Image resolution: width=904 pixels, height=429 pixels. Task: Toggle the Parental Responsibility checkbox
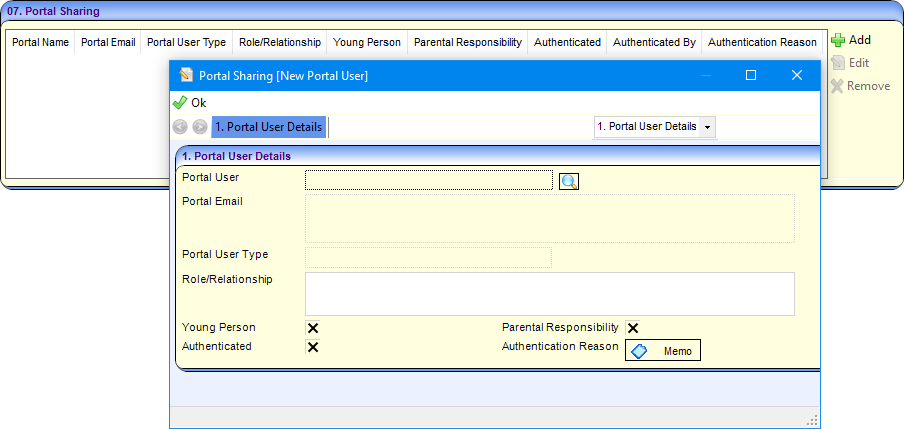click(633, 328)
